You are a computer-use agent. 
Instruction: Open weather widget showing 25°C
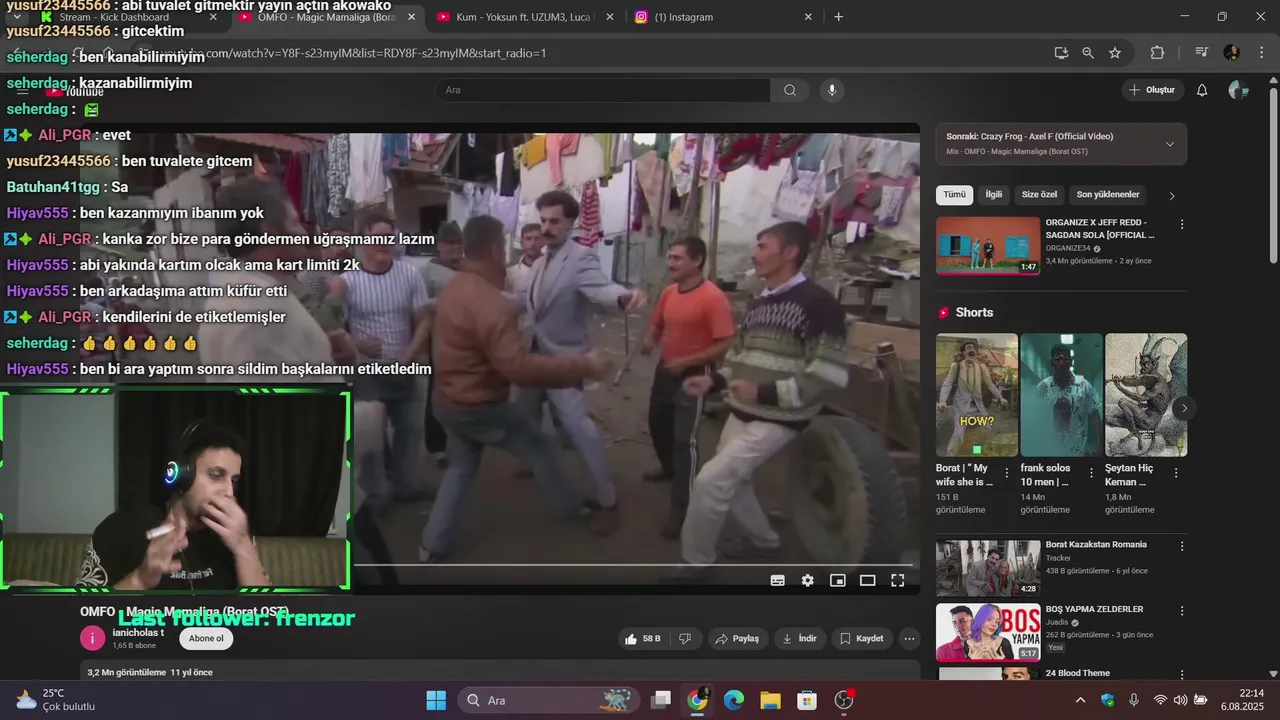(56, 700)
